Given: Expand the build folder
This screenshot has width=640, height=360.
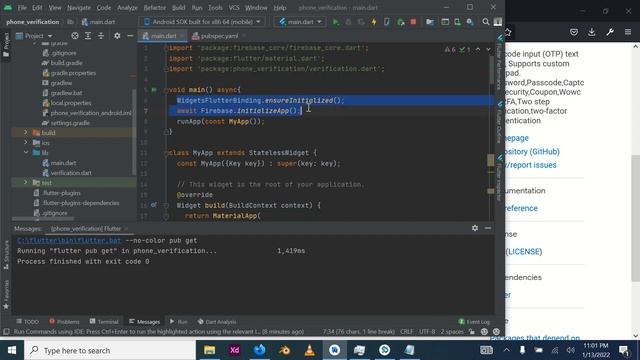Looking at the screenshot, I should (x=26, y=132).
